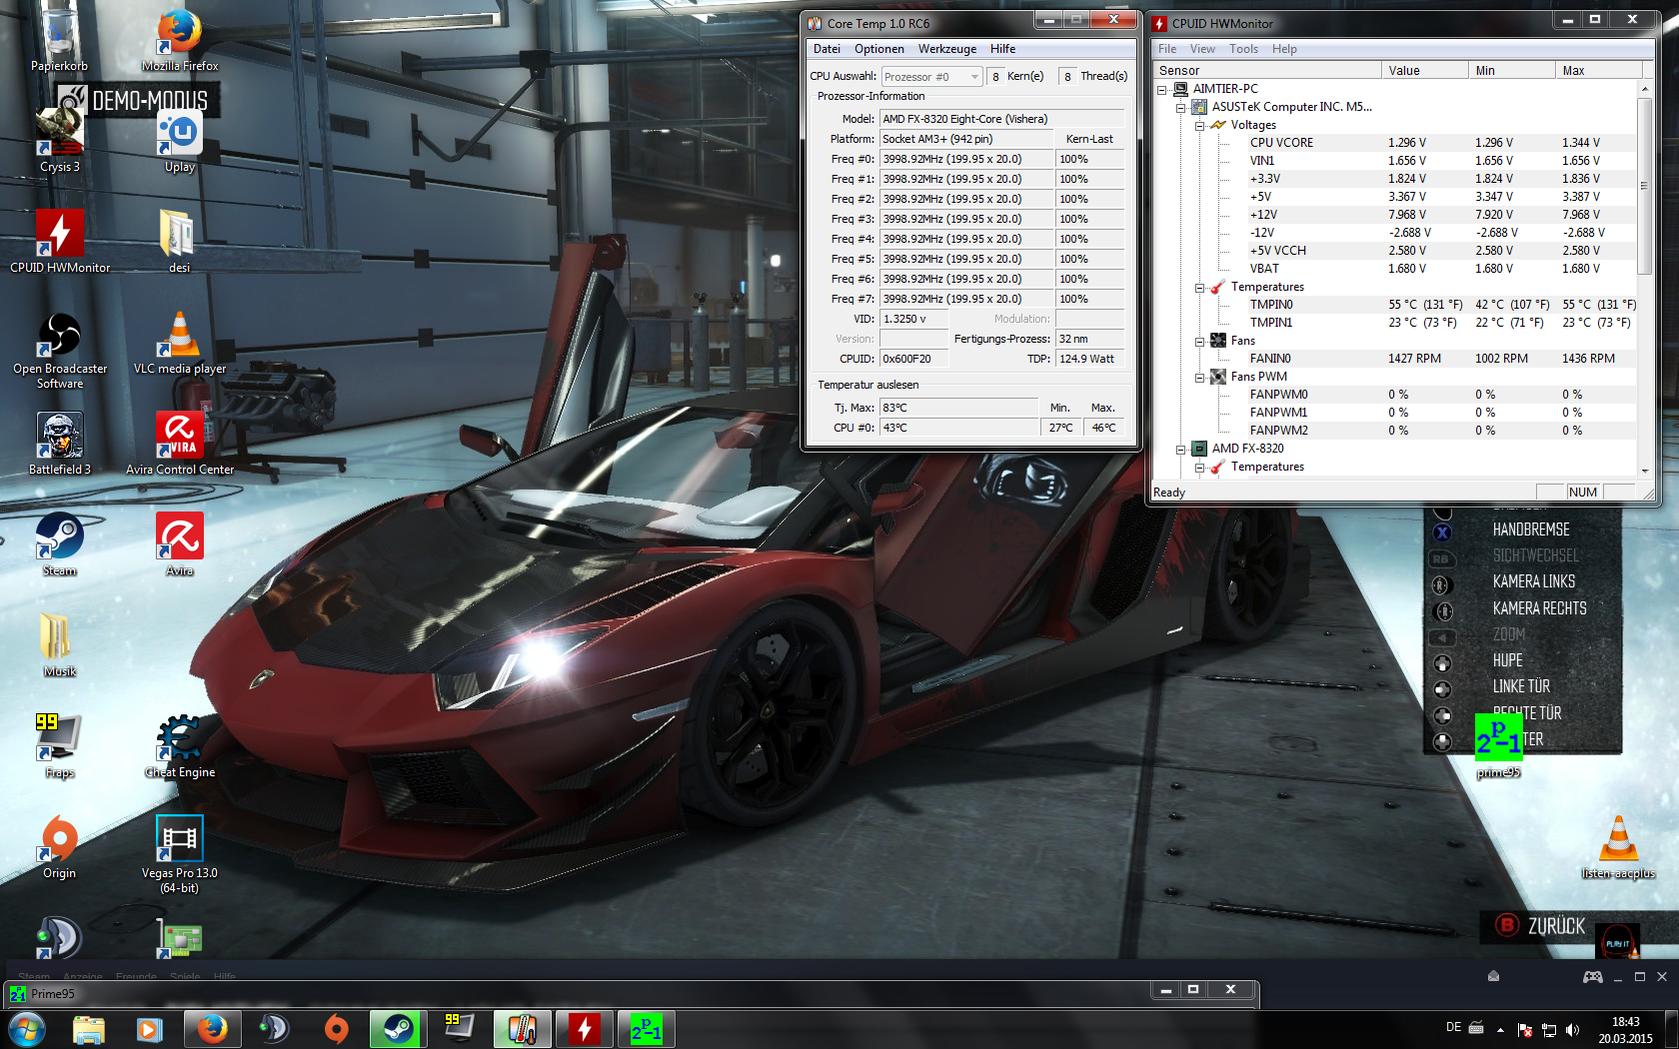1679x1049 pixels.
Task: Click the Model field AMD FX-8320 Eight-Core
Action: pos(1002,119)
